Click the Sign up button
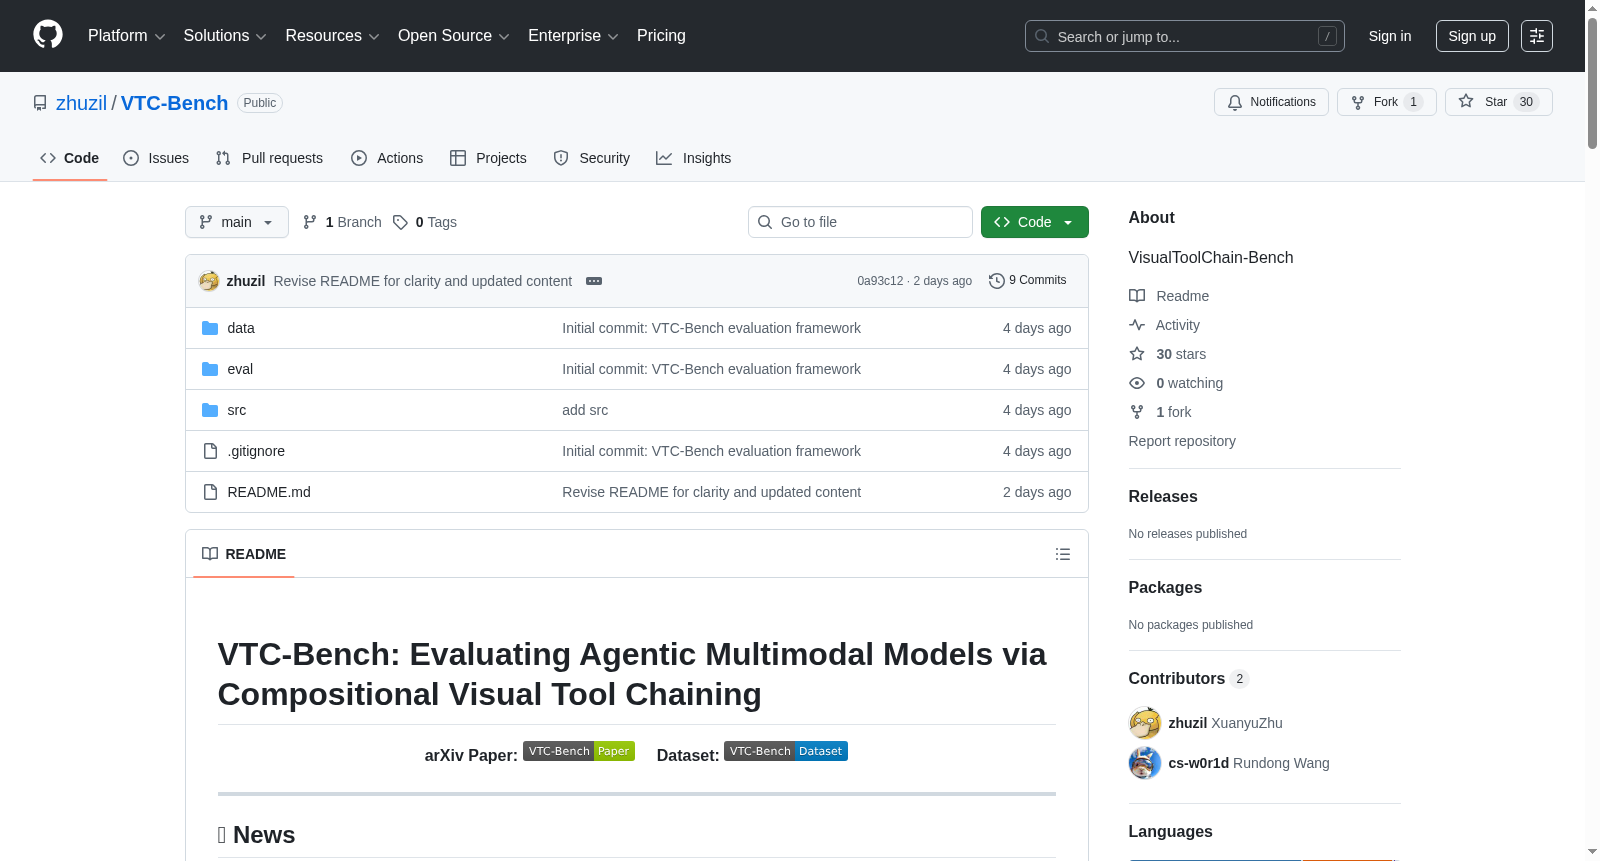Image resolution: width=1600 pixels, height=861 pixels. coord(1472,36)
